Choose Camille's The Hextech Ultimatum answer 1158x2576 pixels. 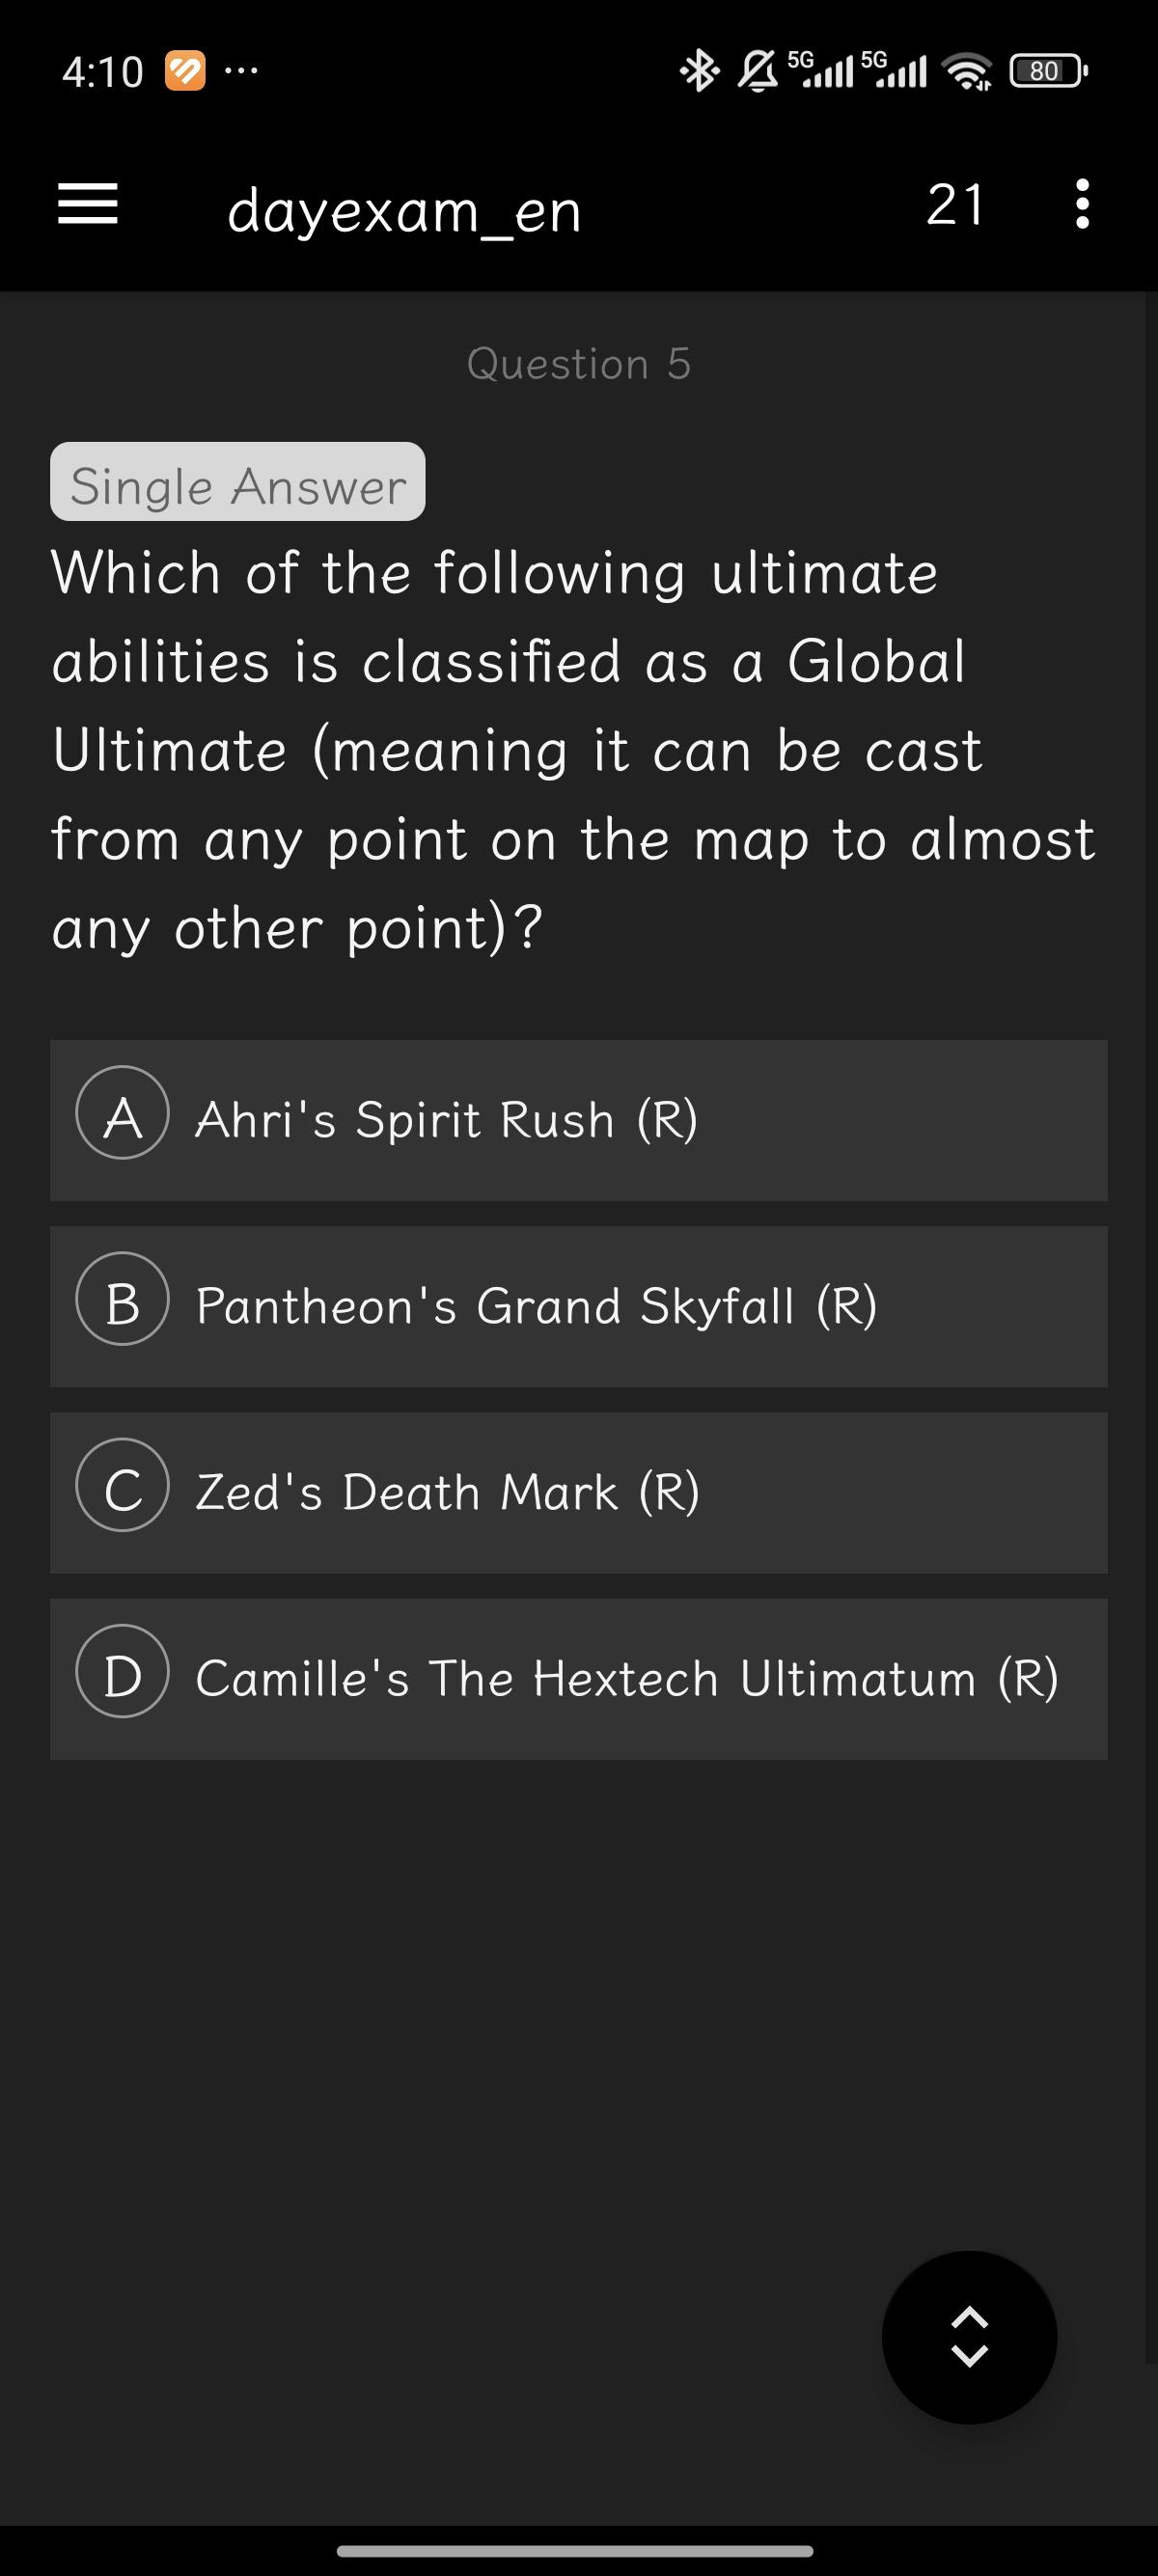coord(626,1677)
